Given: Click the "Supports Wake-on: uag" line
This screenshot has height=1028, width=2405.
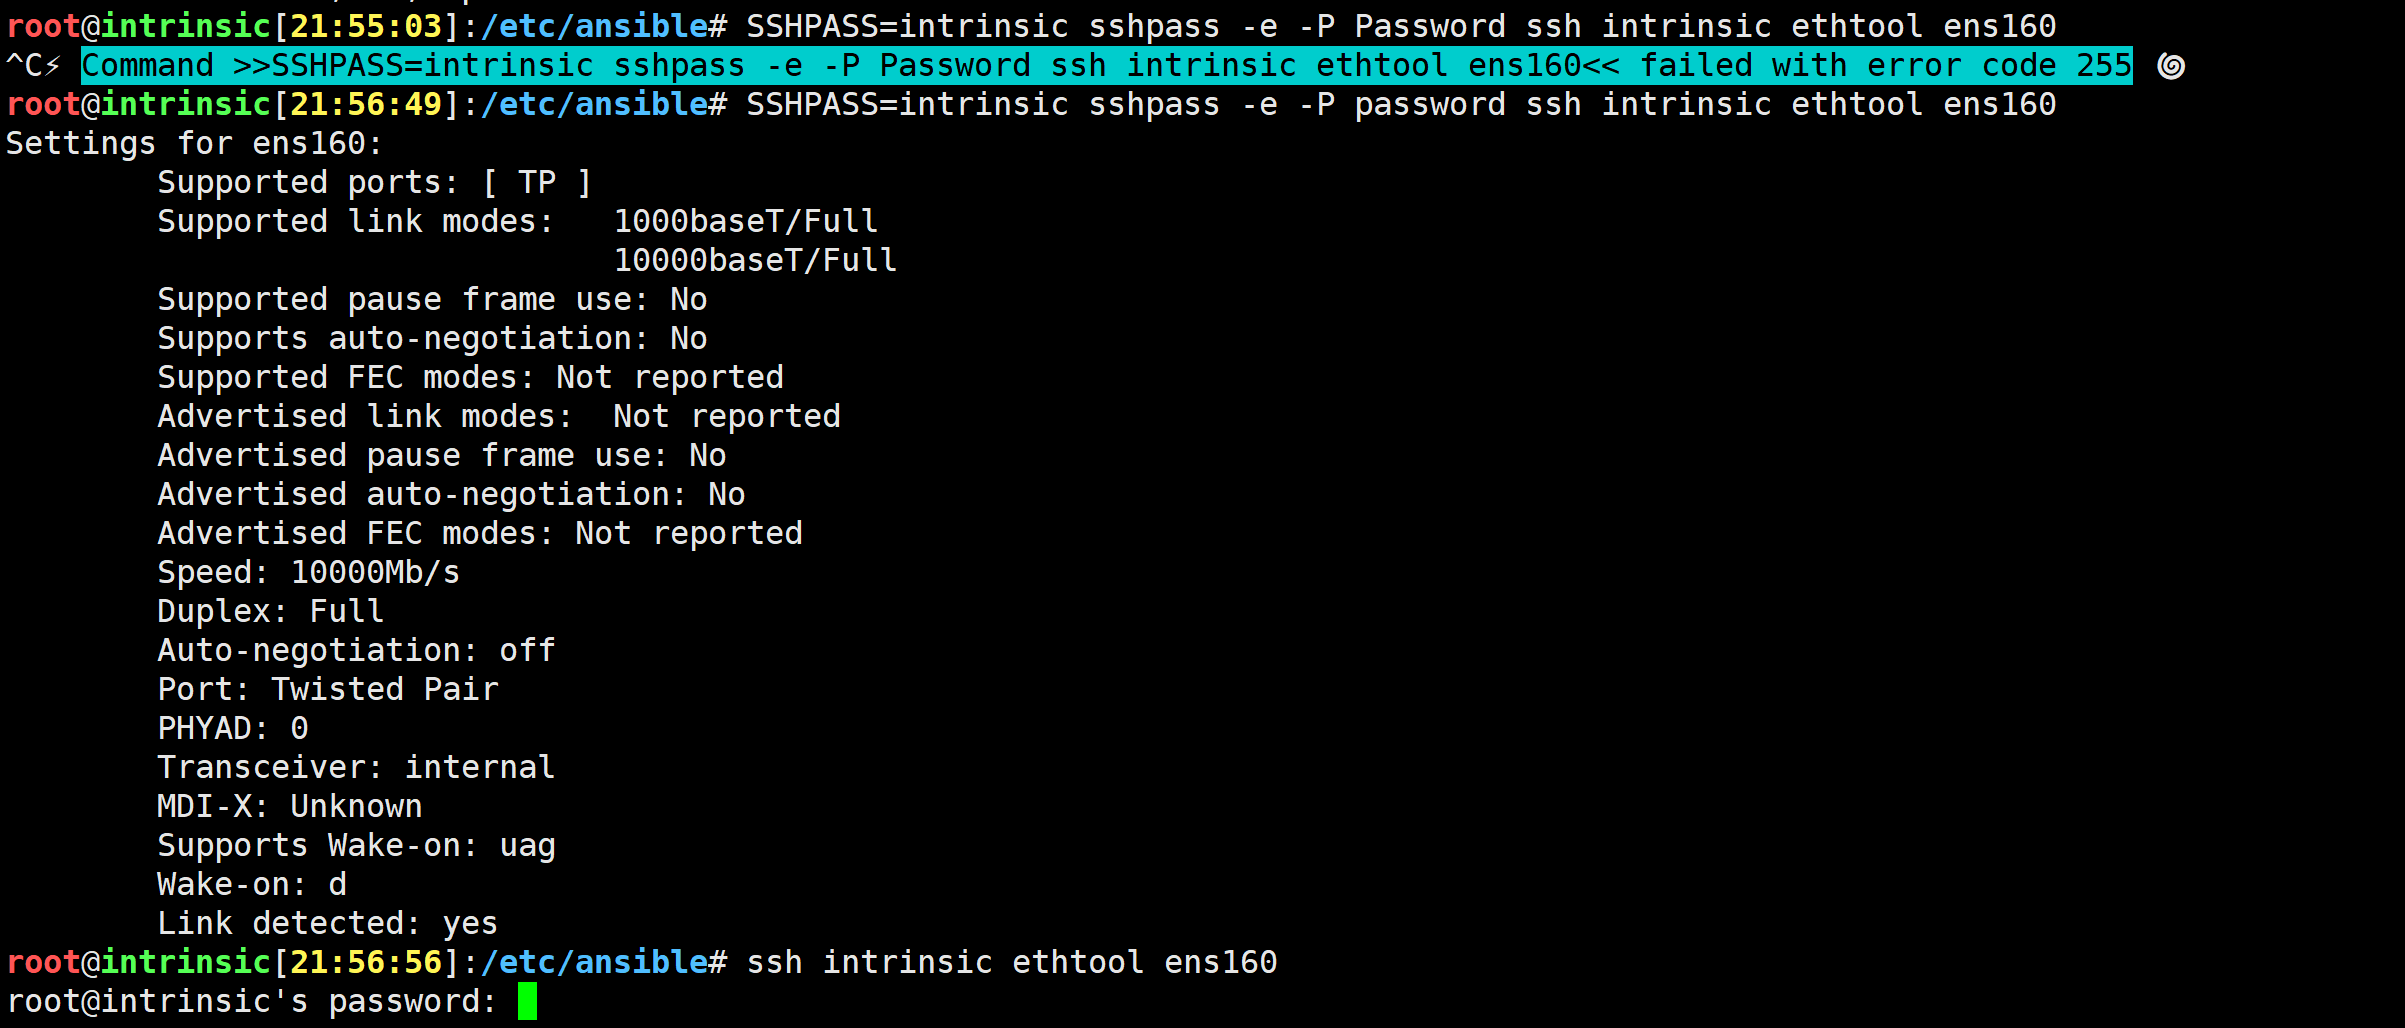Looking at the screenshot, I should [x=356, y=846].
